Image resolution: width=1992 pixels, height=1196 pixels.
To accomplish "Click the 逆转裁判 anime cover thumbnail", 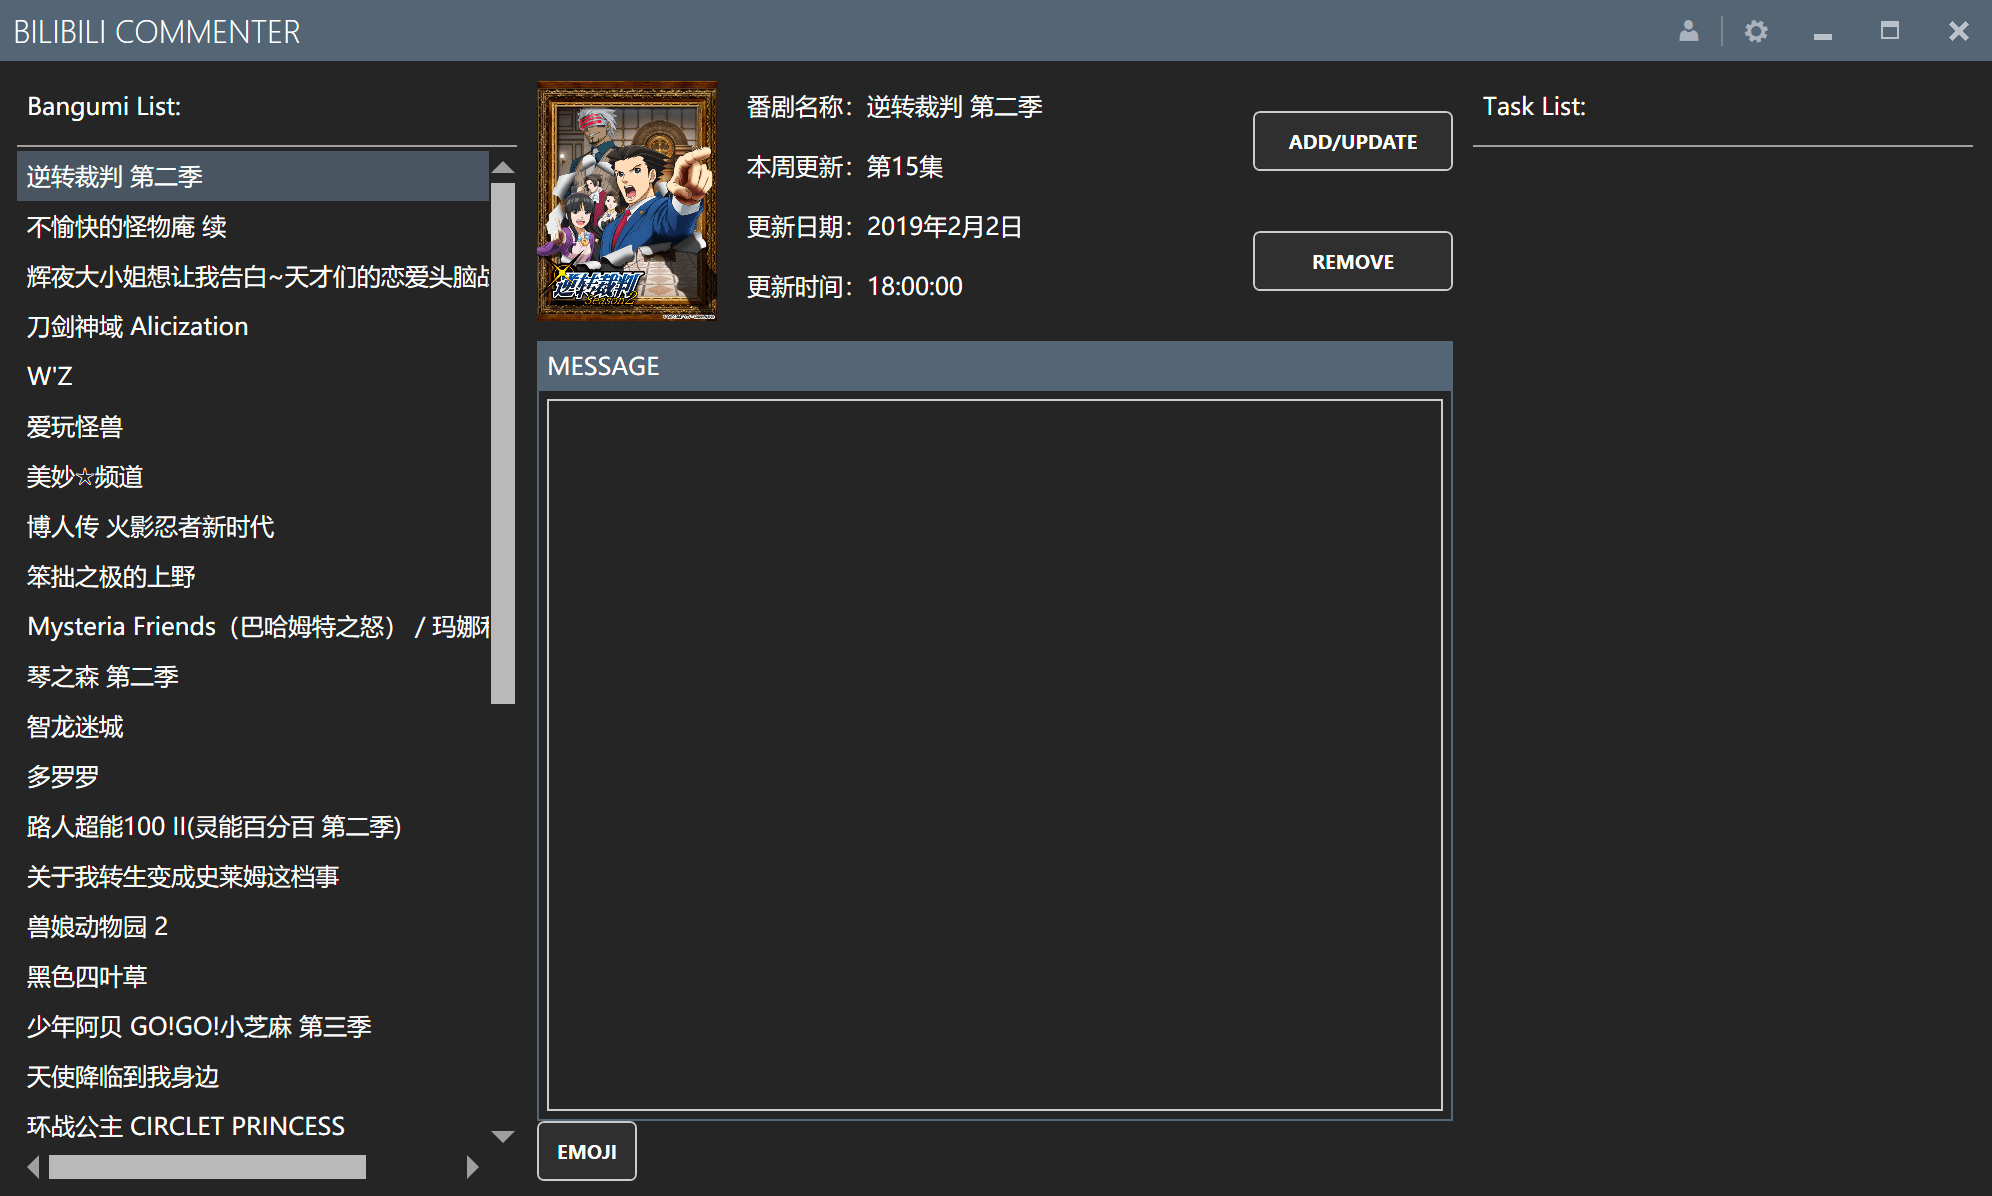I will point(627,200).
